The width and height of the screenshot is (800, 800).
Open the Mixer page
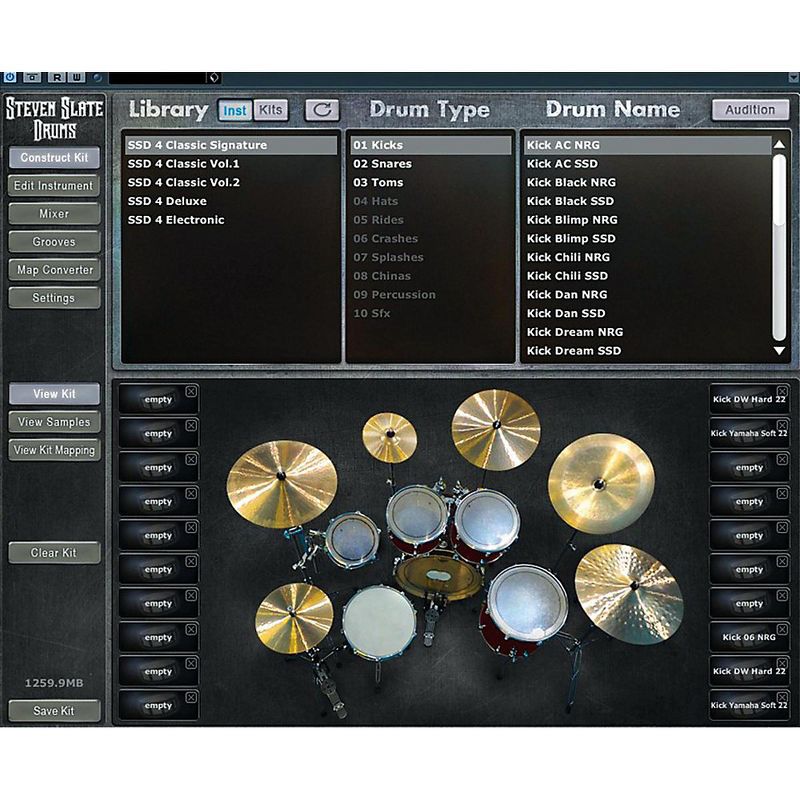coord(54,214)
